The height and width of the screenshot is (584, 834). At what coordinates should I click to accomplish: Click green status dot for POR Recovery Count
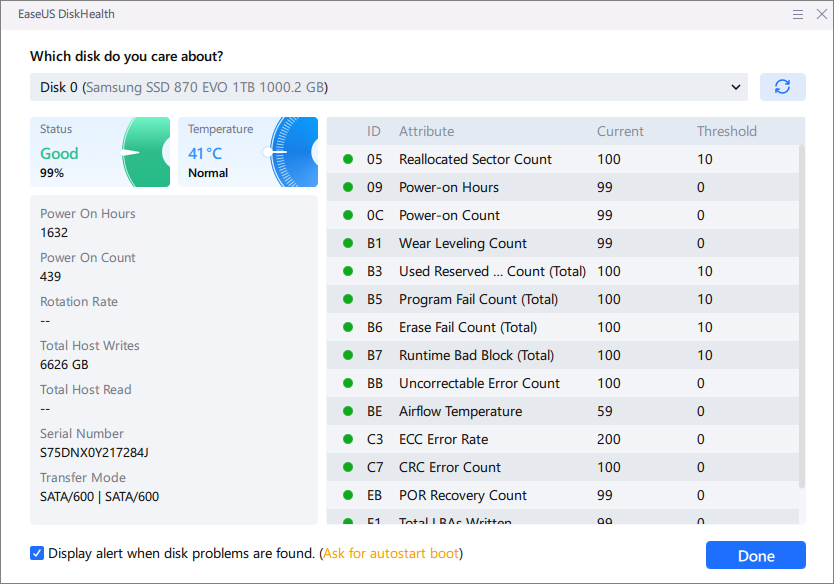pos(348,495)
